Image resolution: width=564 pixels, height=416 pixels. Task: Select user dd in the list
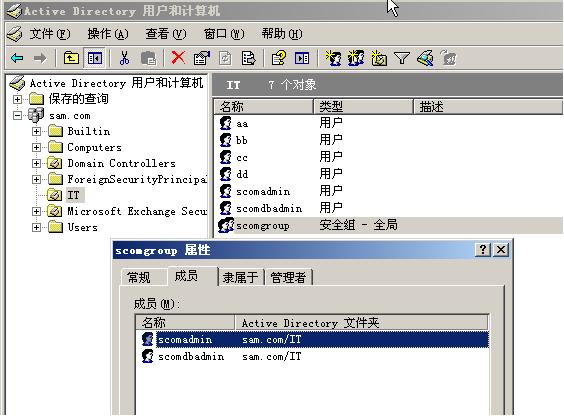(242, 174)
